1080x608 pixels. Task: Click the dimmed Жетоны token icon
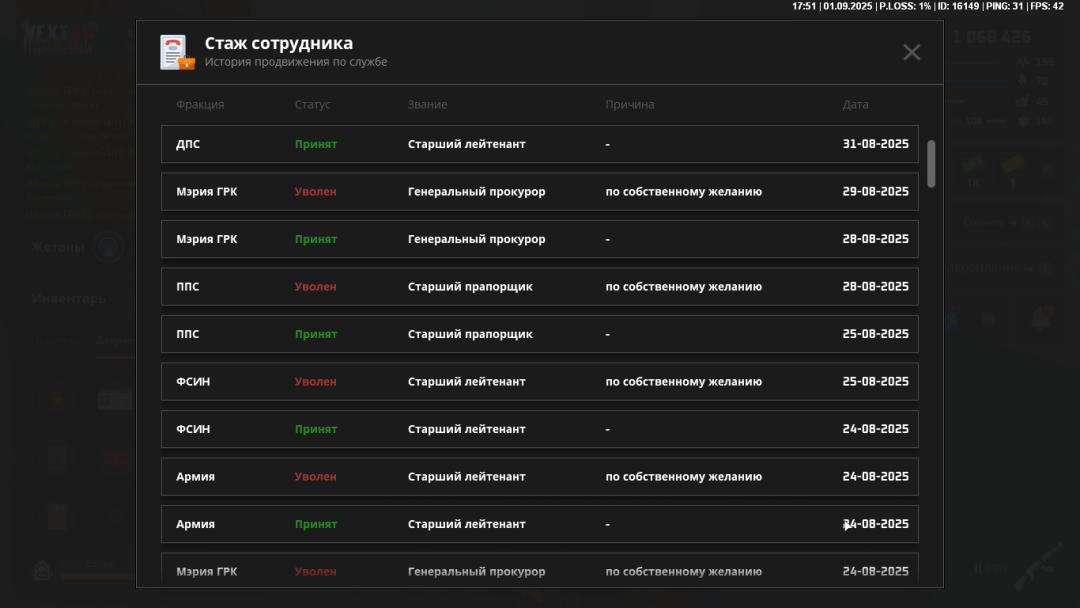coord(109,247)
